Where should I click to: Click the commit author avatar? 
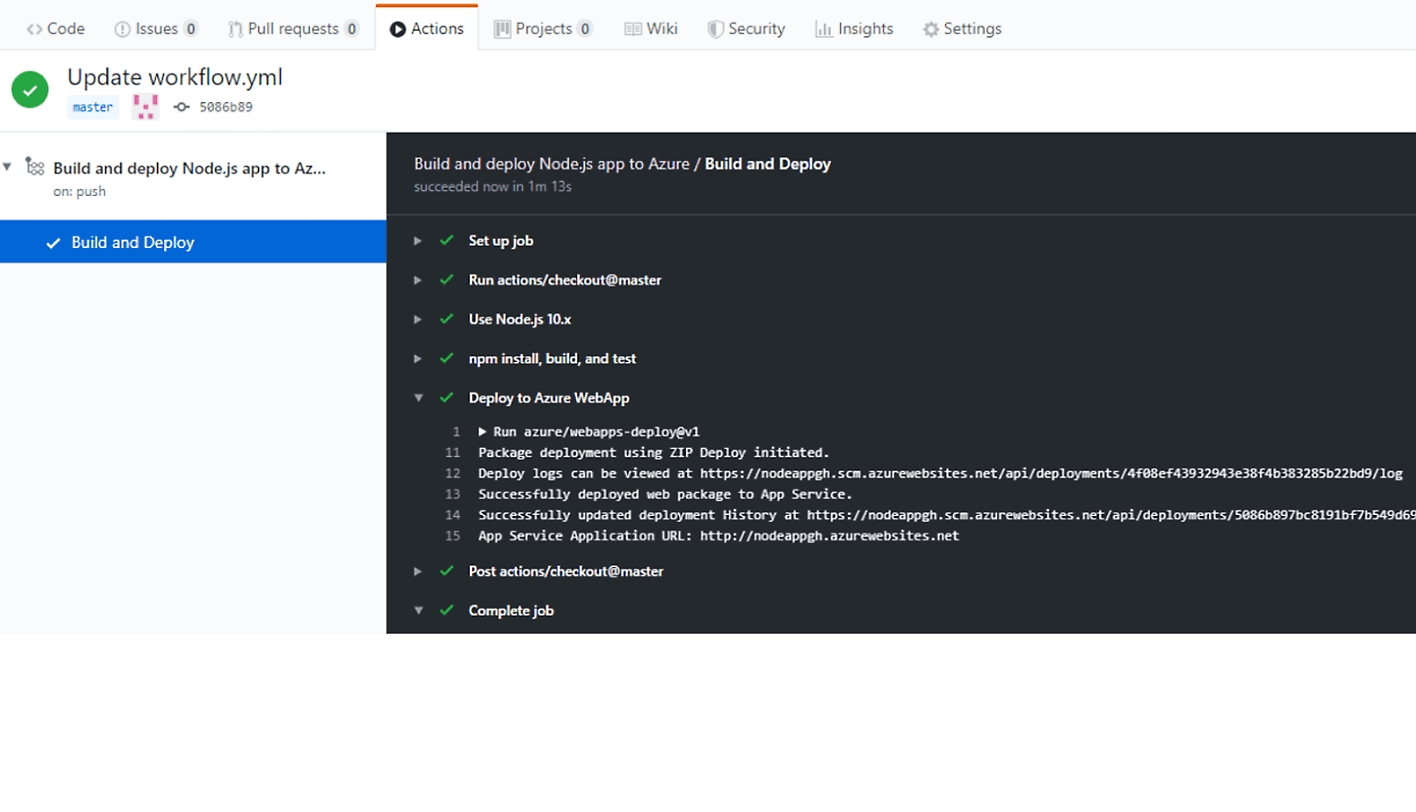pyautogui.click(x=146, y=107)
